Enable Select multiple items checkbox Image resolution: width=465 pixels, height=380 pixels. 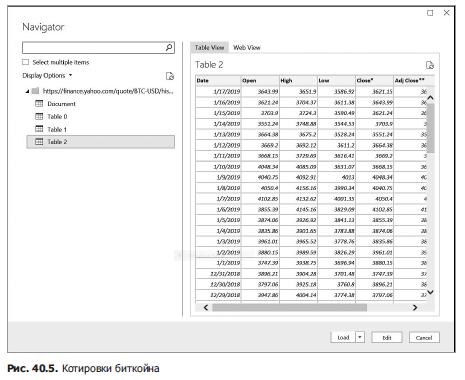tap(26, 62)
